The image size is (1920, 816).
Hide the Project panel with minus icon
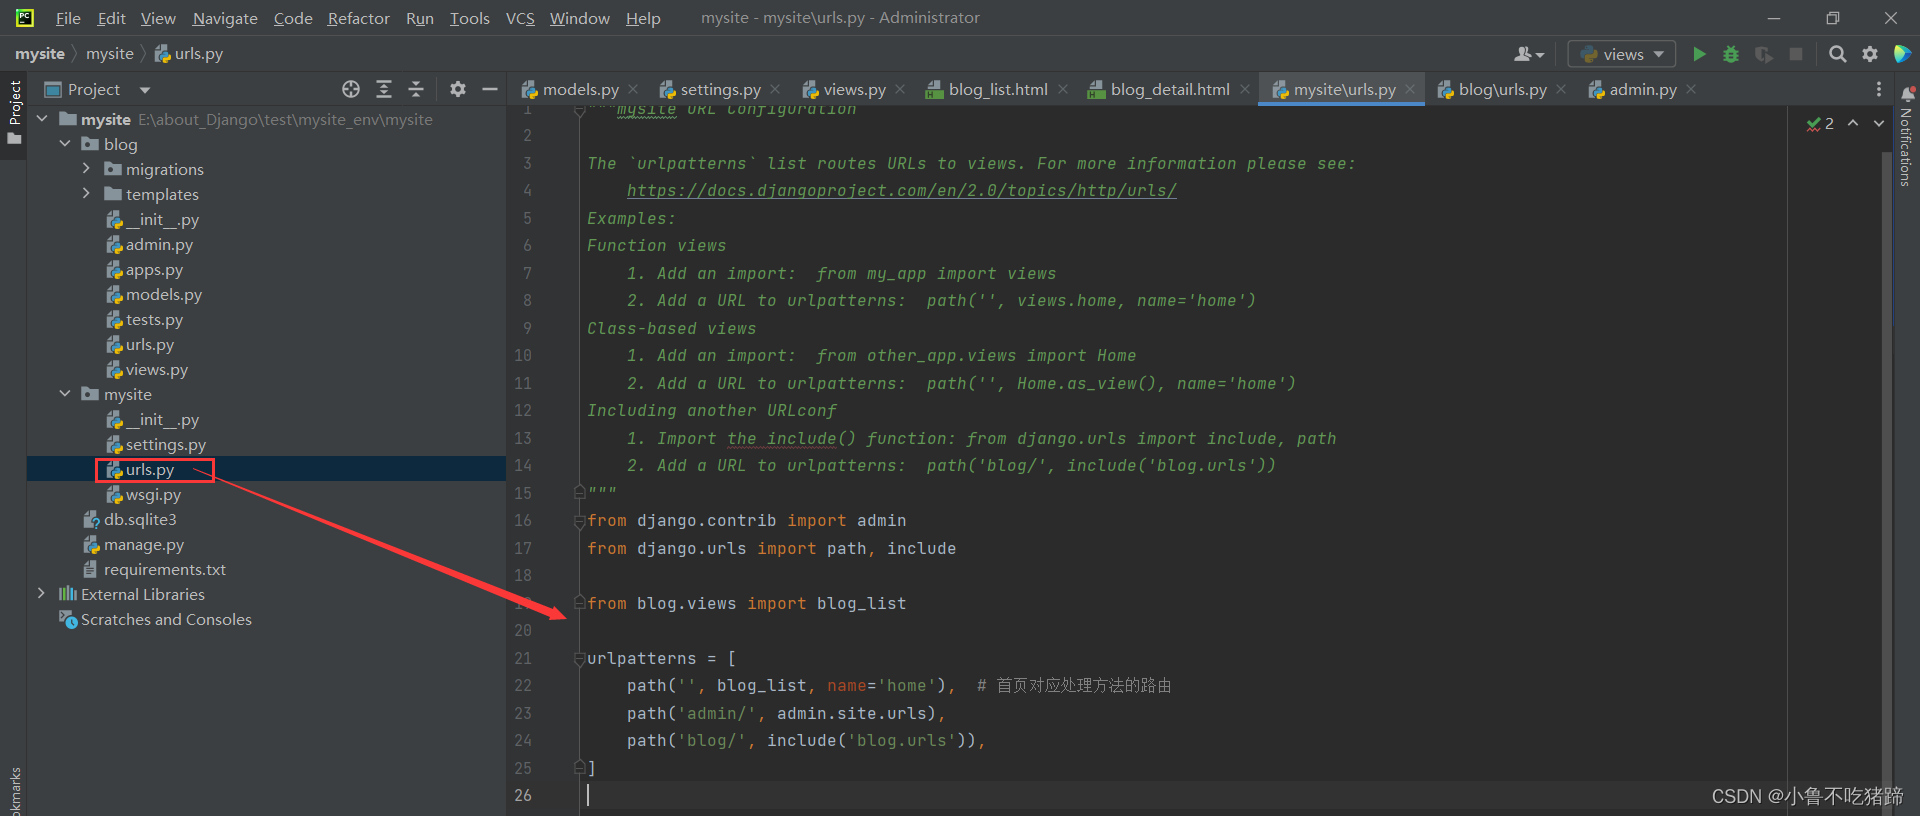point(490,89)
